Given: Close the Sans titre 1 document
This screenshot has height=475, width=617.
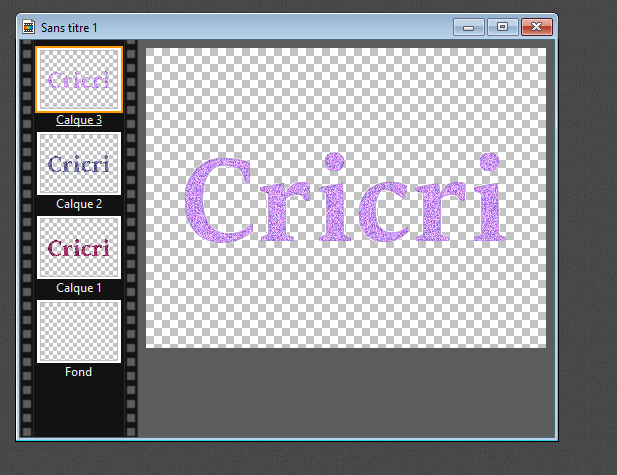Looking at the screenshot, I should 537,26.
